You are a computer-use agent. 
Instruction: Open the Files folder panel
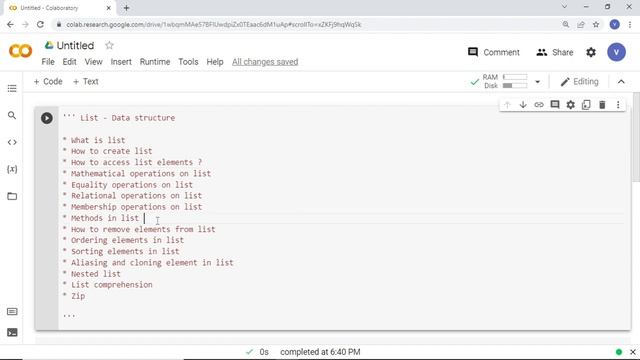tap(12, 196)
